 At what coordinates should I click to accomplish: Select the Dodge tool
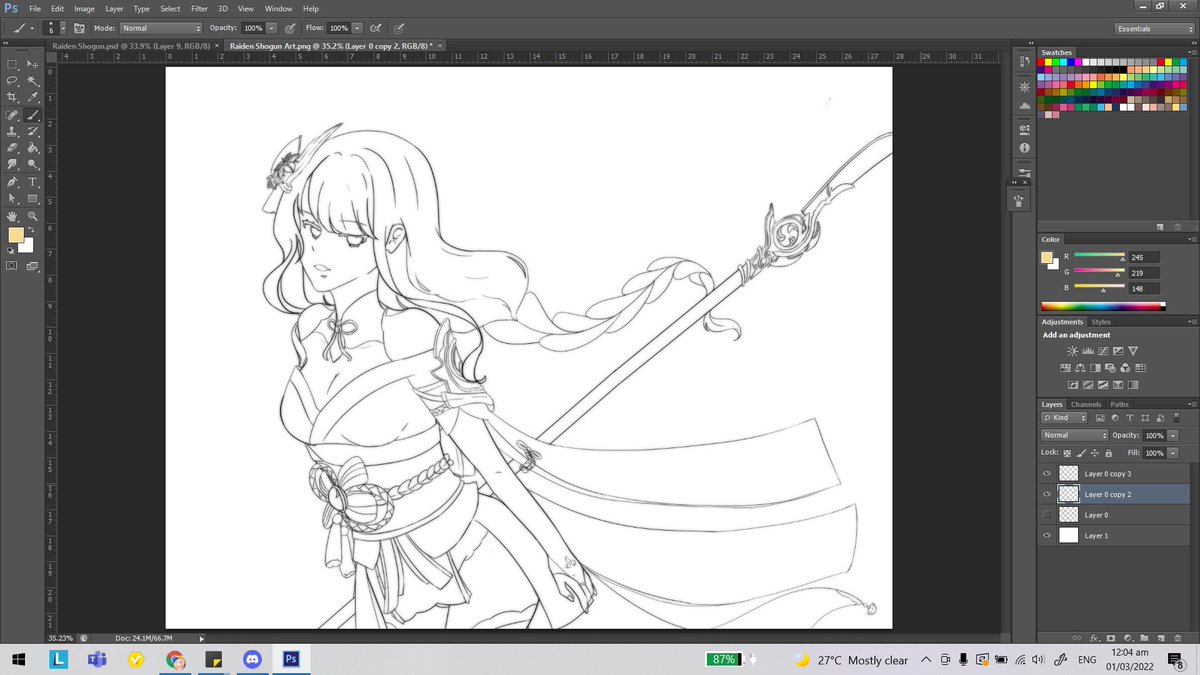(x=33, y=164)
